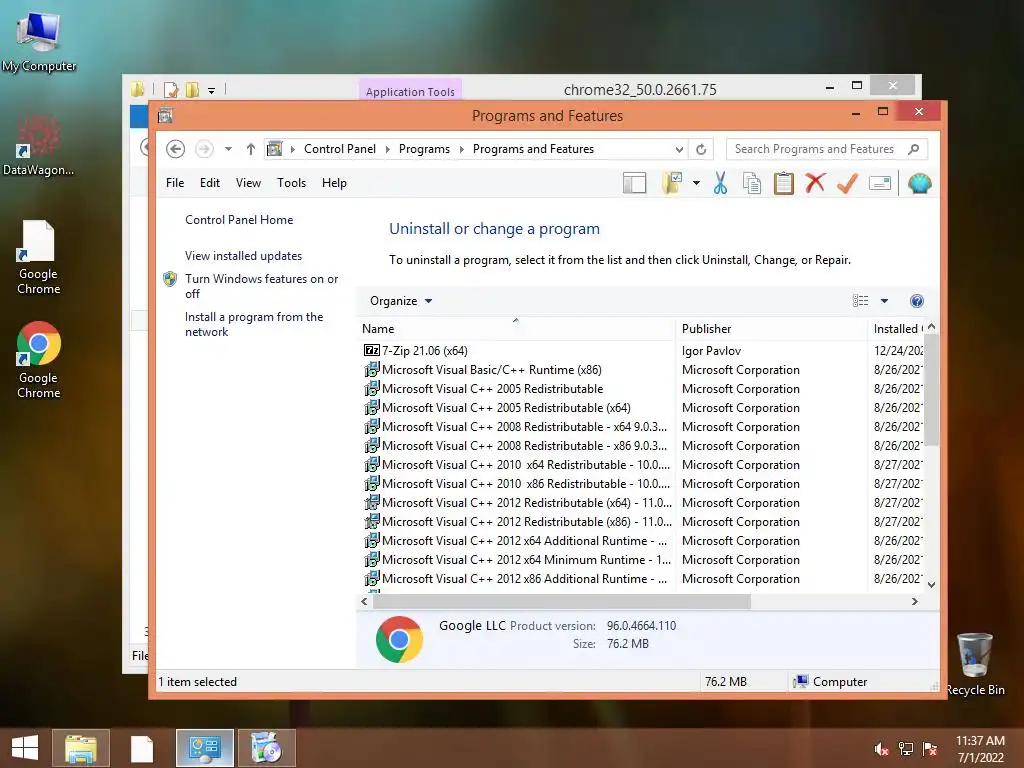Screen dimensions: 1024x768
Task: Expand the chevron after Programs breadcrumb
Action: 461,150
